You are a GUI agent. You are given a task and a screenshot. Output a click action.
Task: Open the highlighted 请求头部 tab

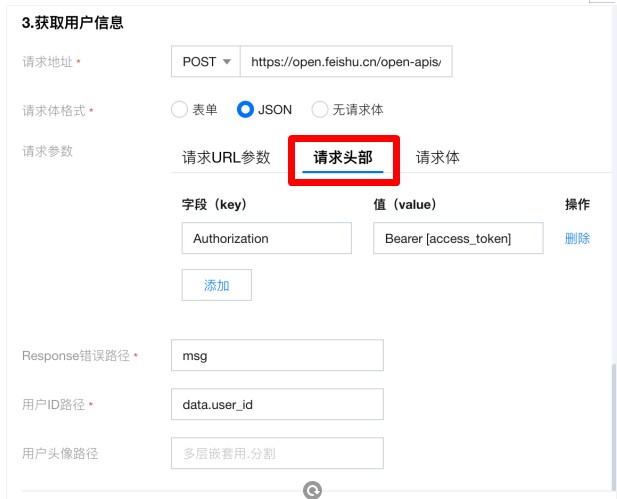[x=343, y=157]
